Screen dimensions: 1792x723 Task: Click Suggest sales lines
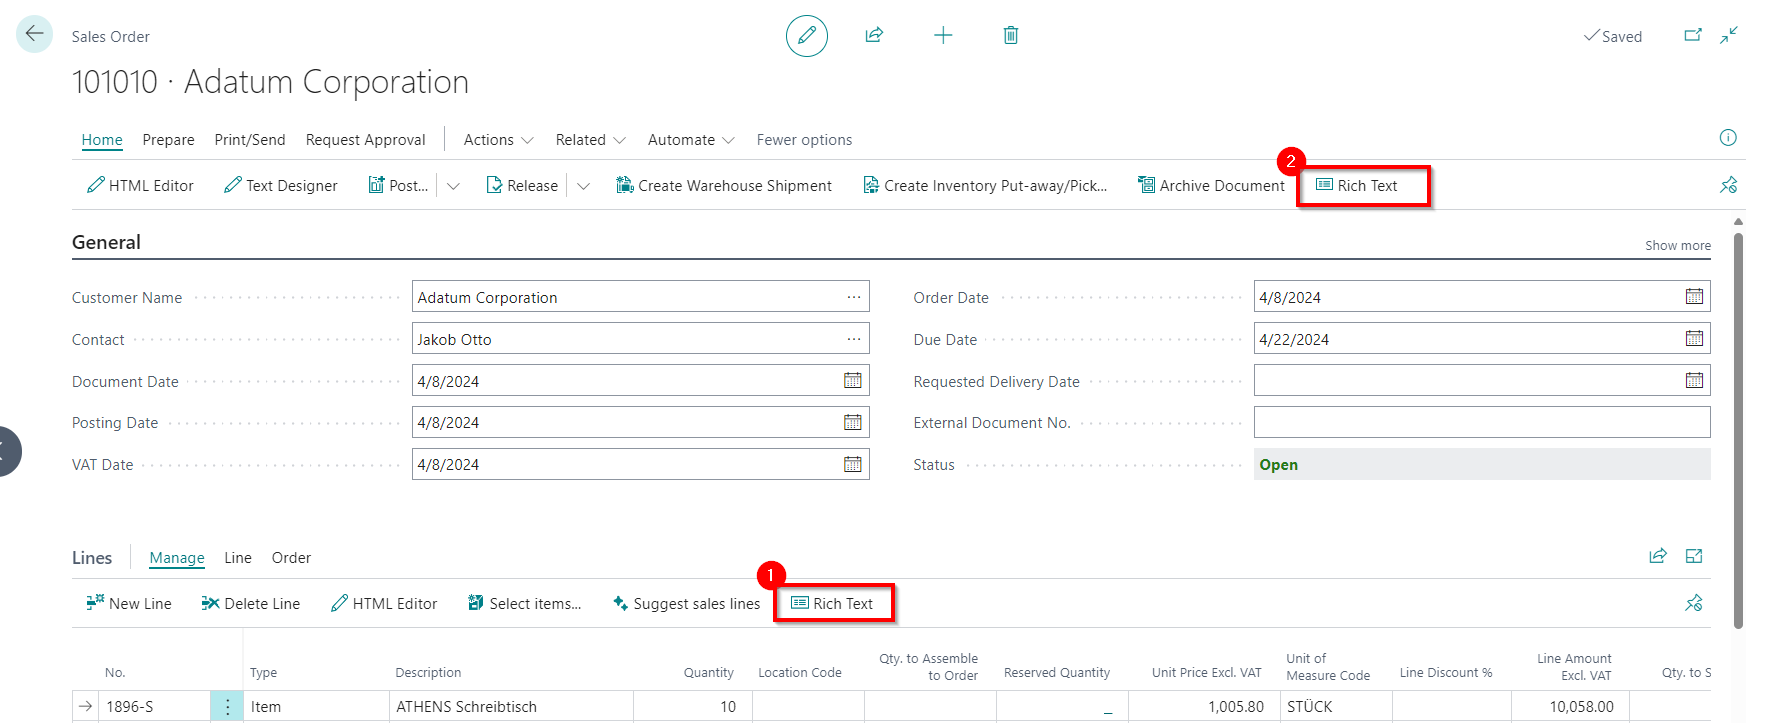click(686, 603)
